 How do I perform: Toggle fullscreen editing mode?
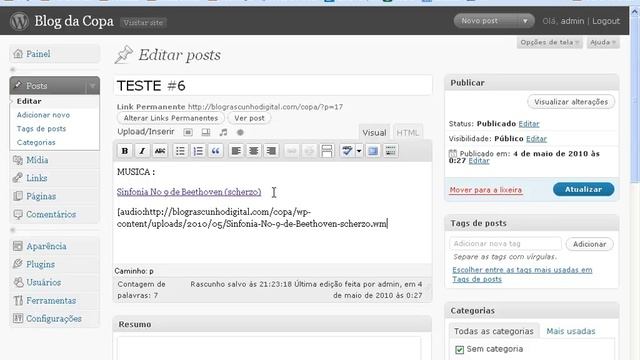(373, 151)
